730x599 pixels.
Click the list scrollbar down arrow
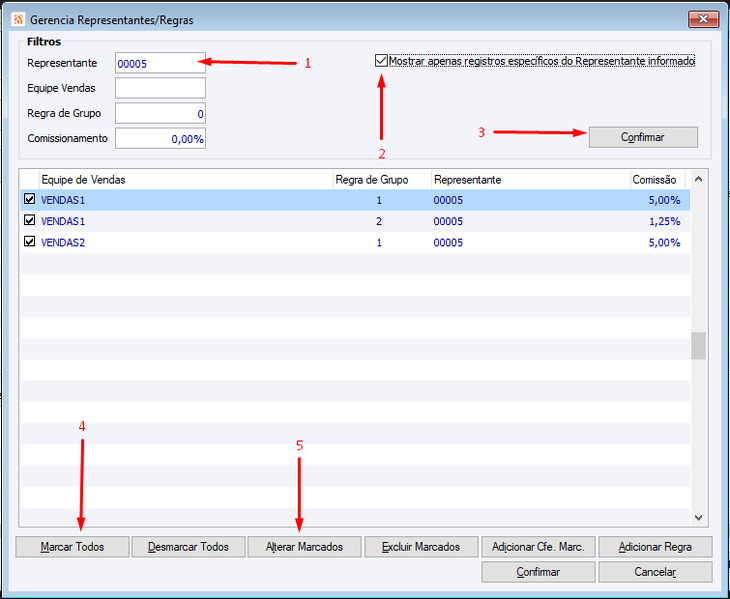[698, 517]
